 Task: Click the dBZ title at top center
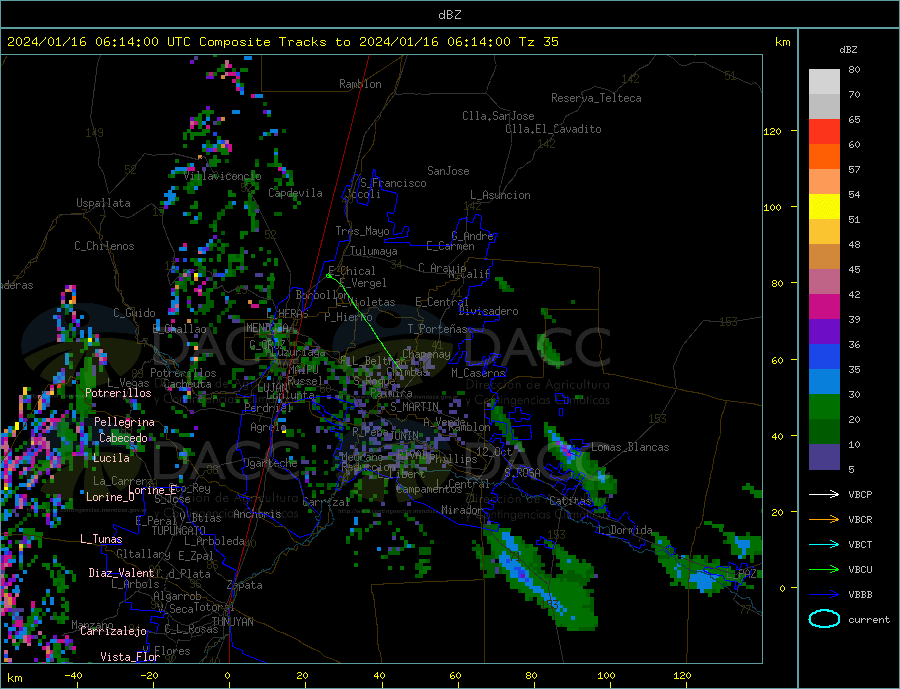[x=449, y=15]
